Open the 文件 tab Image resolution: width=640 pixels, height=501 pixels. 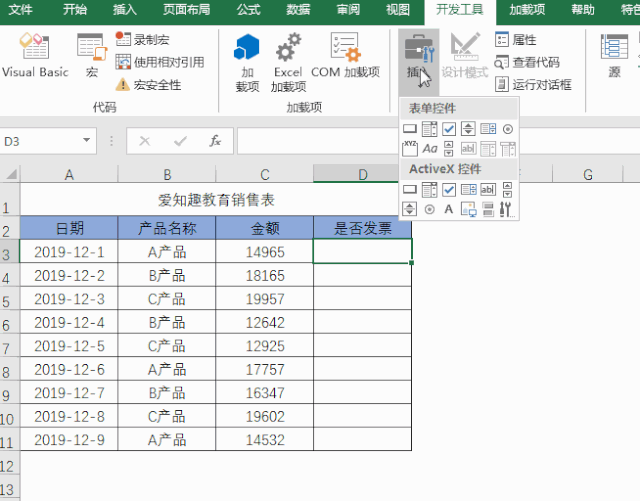click(x=20, y=9)
